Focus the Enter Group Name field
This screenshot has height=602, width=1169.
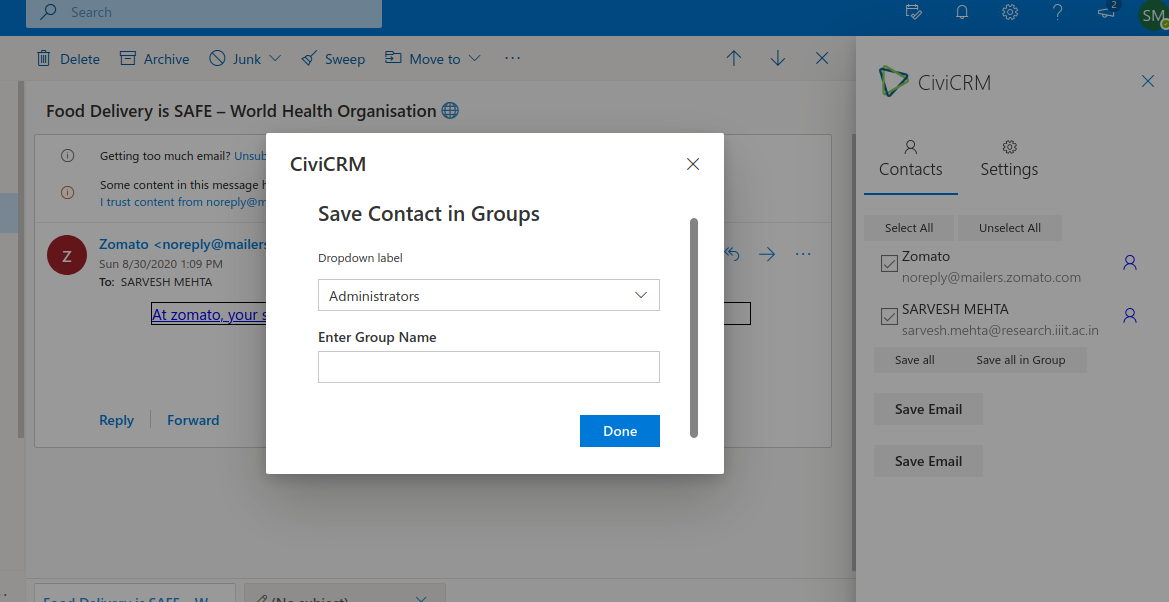tap(489, 367)
